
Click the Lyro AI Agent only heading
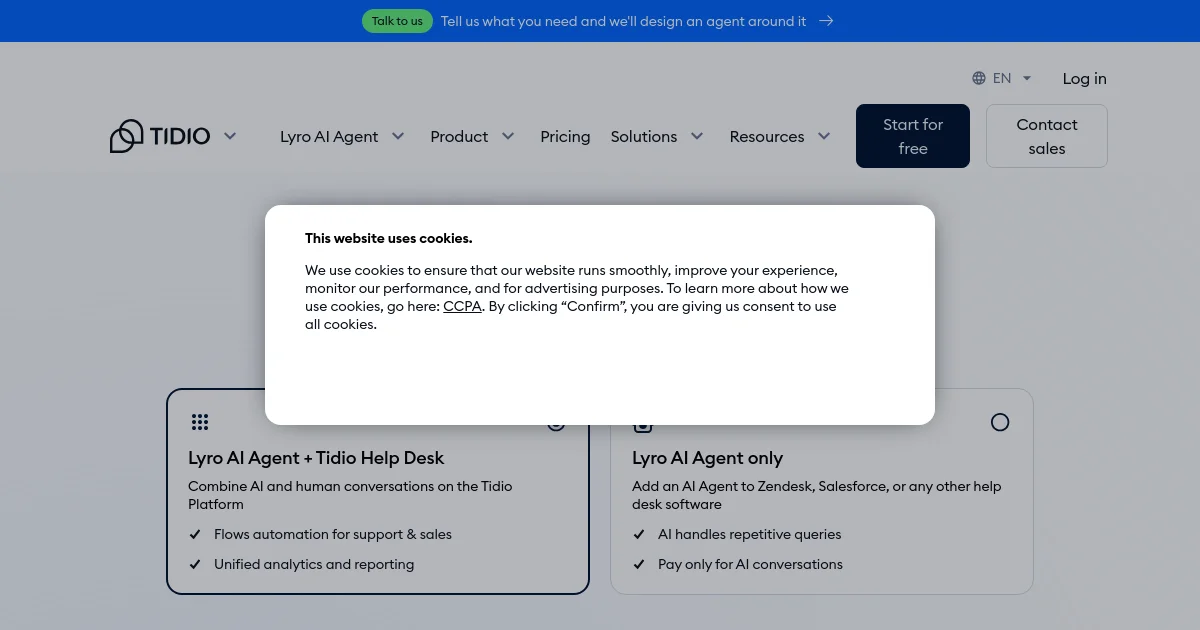coord(707,458)
